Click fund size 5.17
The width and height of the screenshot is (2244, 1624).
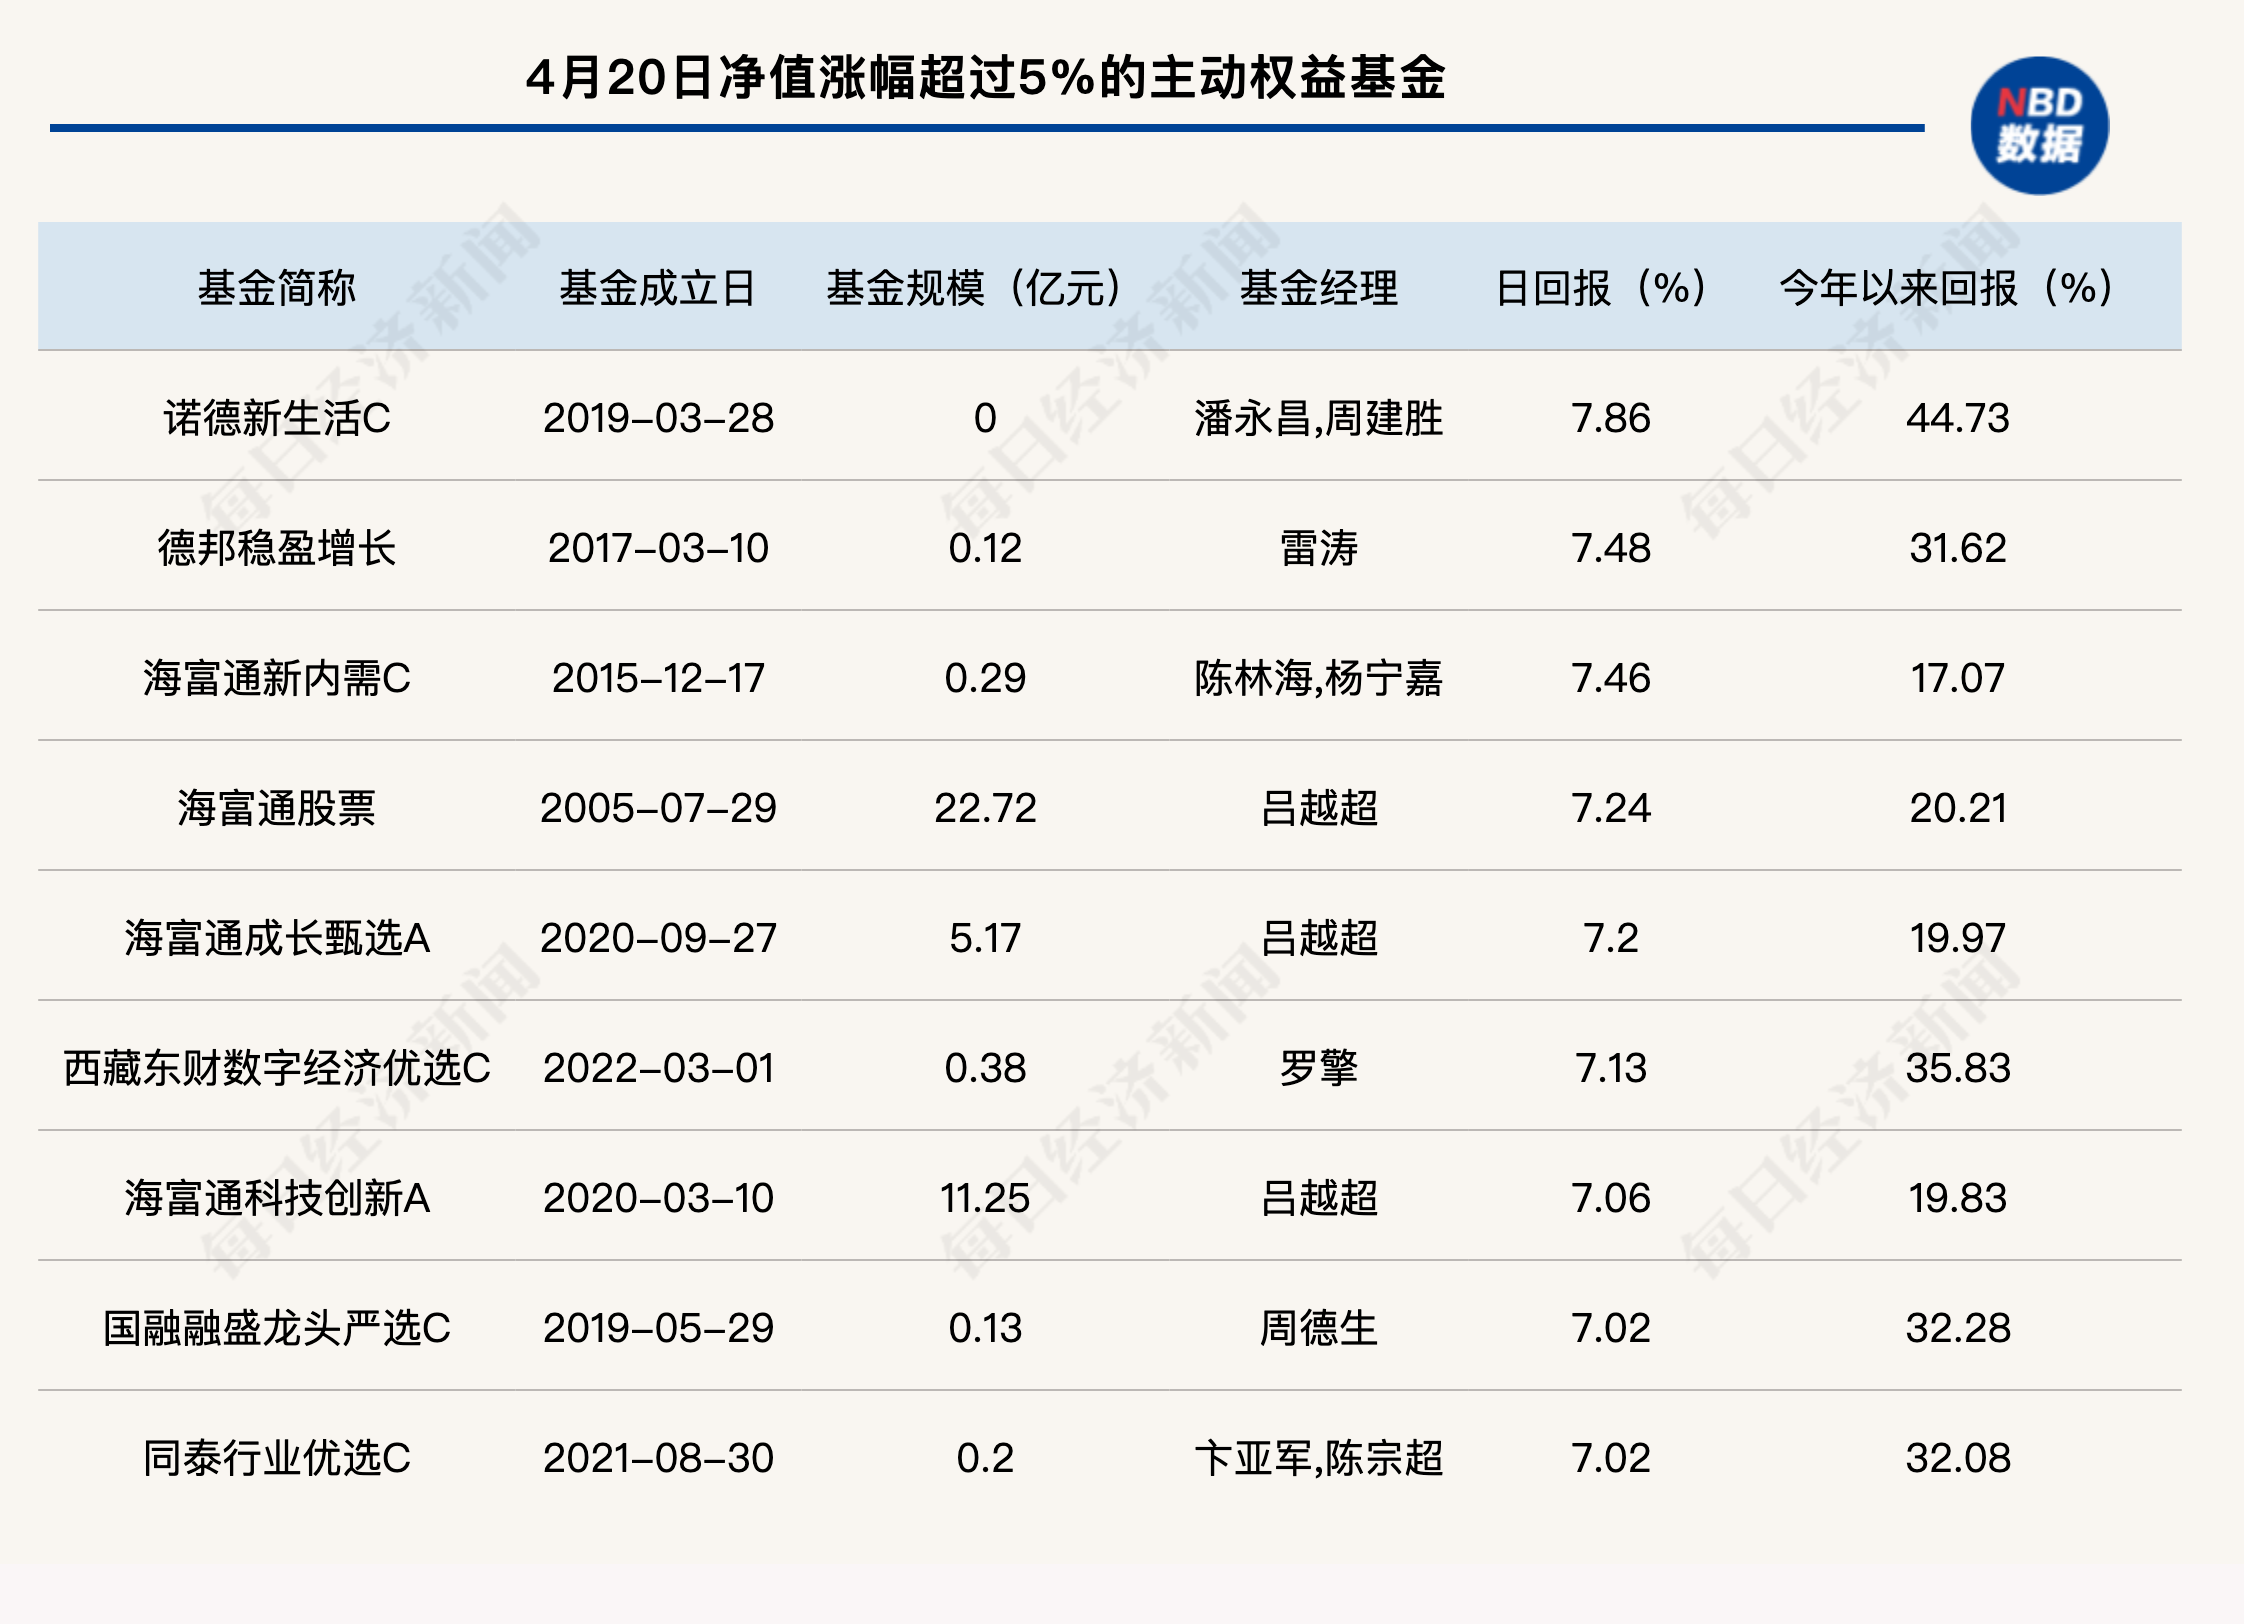click(x=985, y=938)
